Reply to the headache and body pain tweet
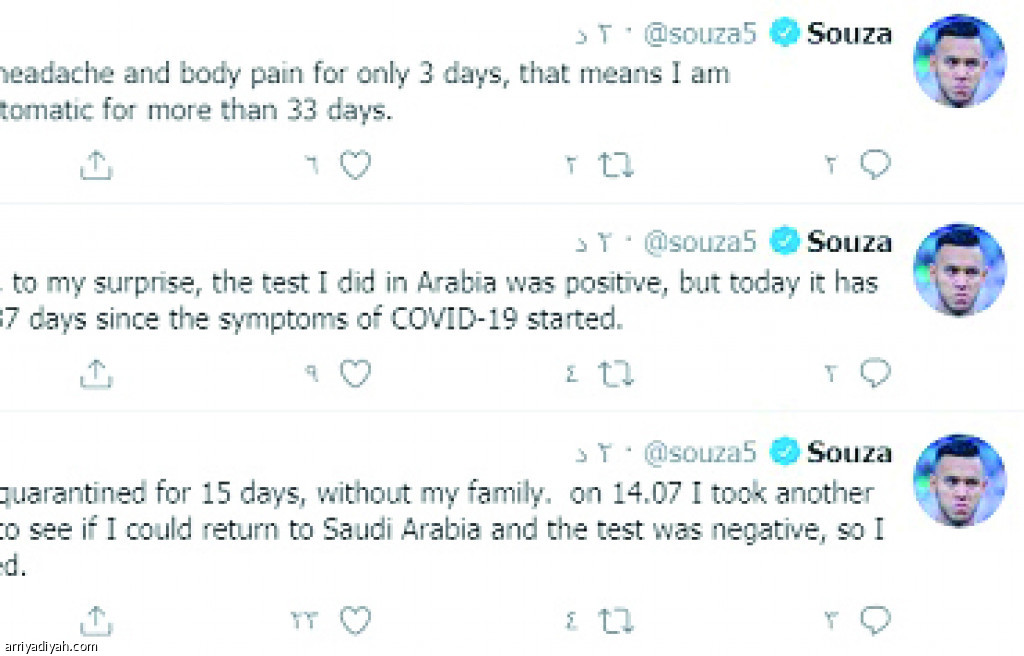1024x656 pixels. coord(874,166)
